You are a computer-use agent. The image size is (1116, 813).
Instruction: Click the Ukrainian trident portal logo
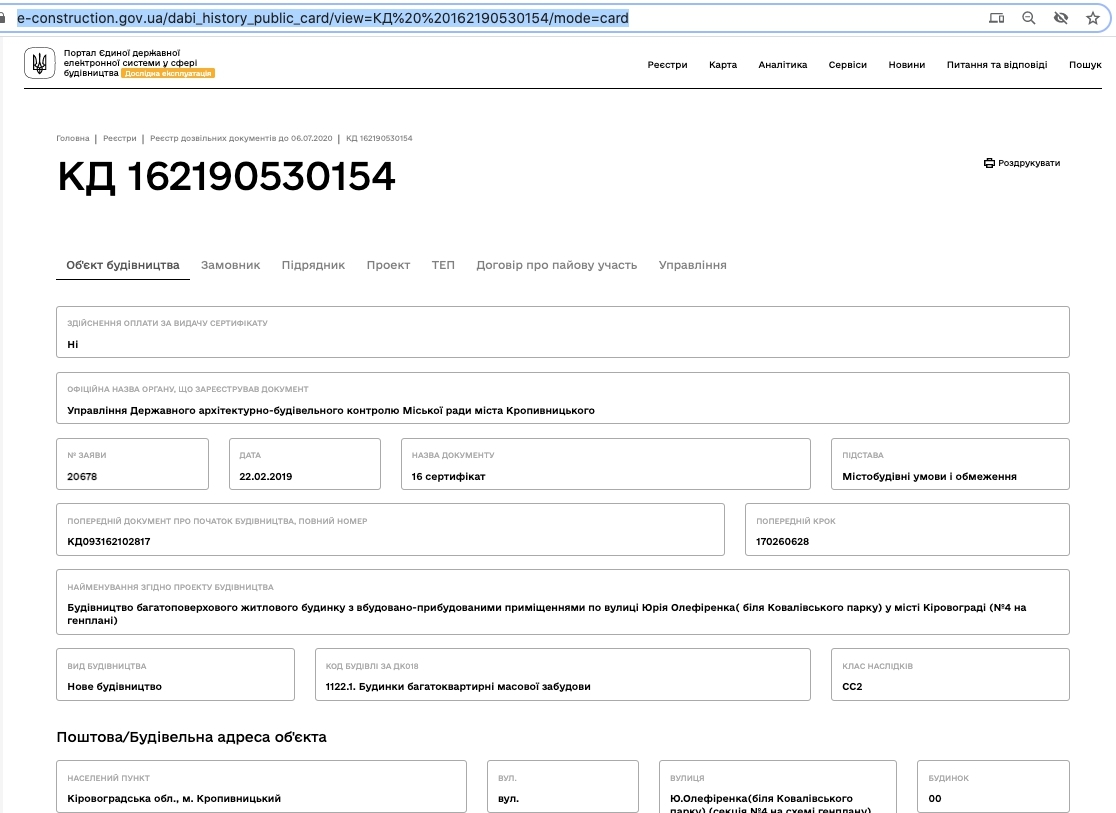click(39, 63)
